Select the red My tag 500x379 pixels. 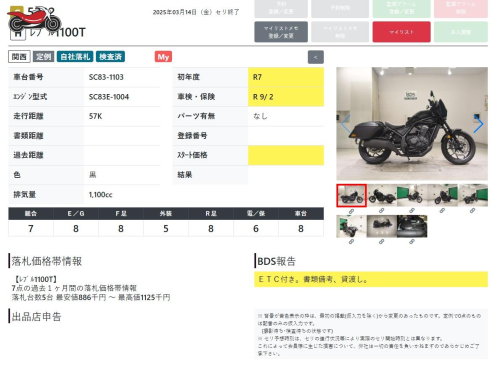tap(163, 57)
